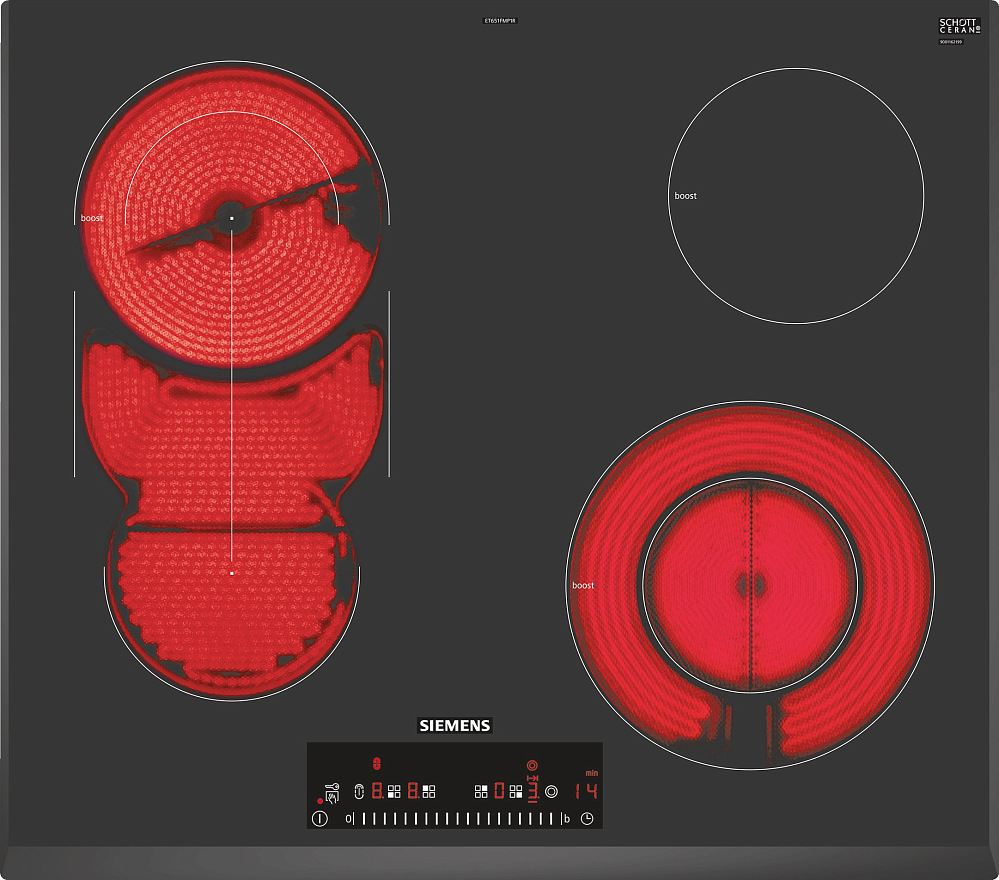
Task: Tap the timer clock icon
Action: coord(587,818)
